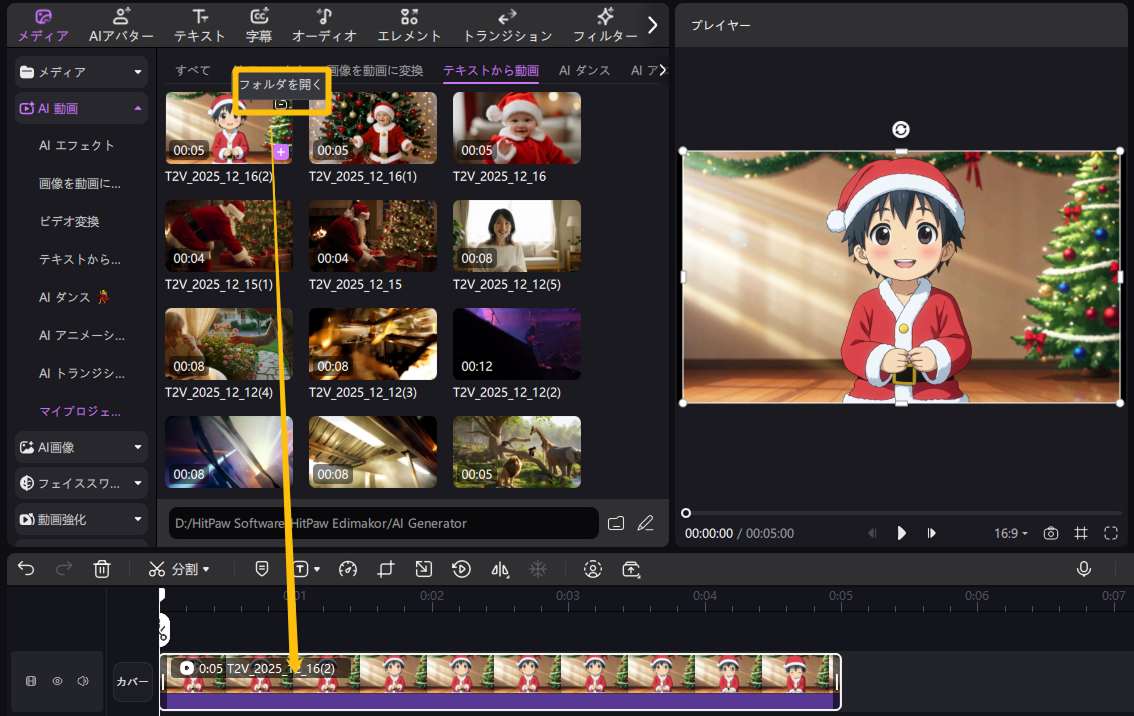Image resolution: width=1134 pixels, height=716 pixels.
Task: Click the crop tool in the timeline toolbar
Action: tap(387, 569)
